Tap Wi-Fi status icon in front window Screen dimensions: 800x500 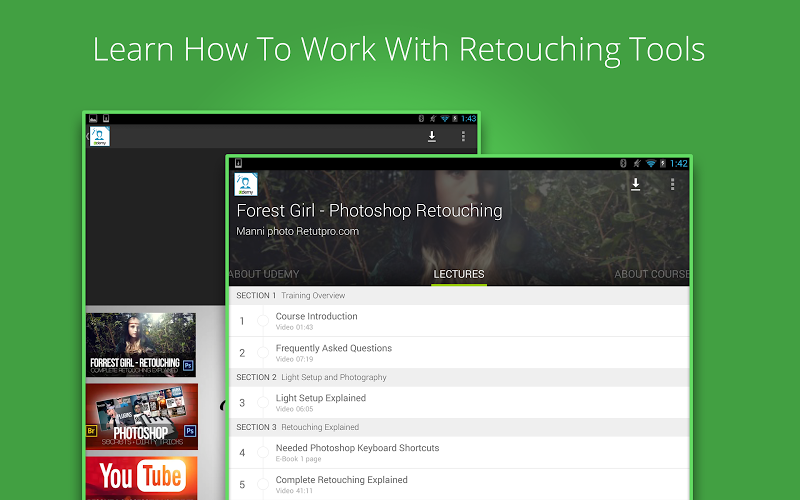pyautogui.click(x=651, y=163)
